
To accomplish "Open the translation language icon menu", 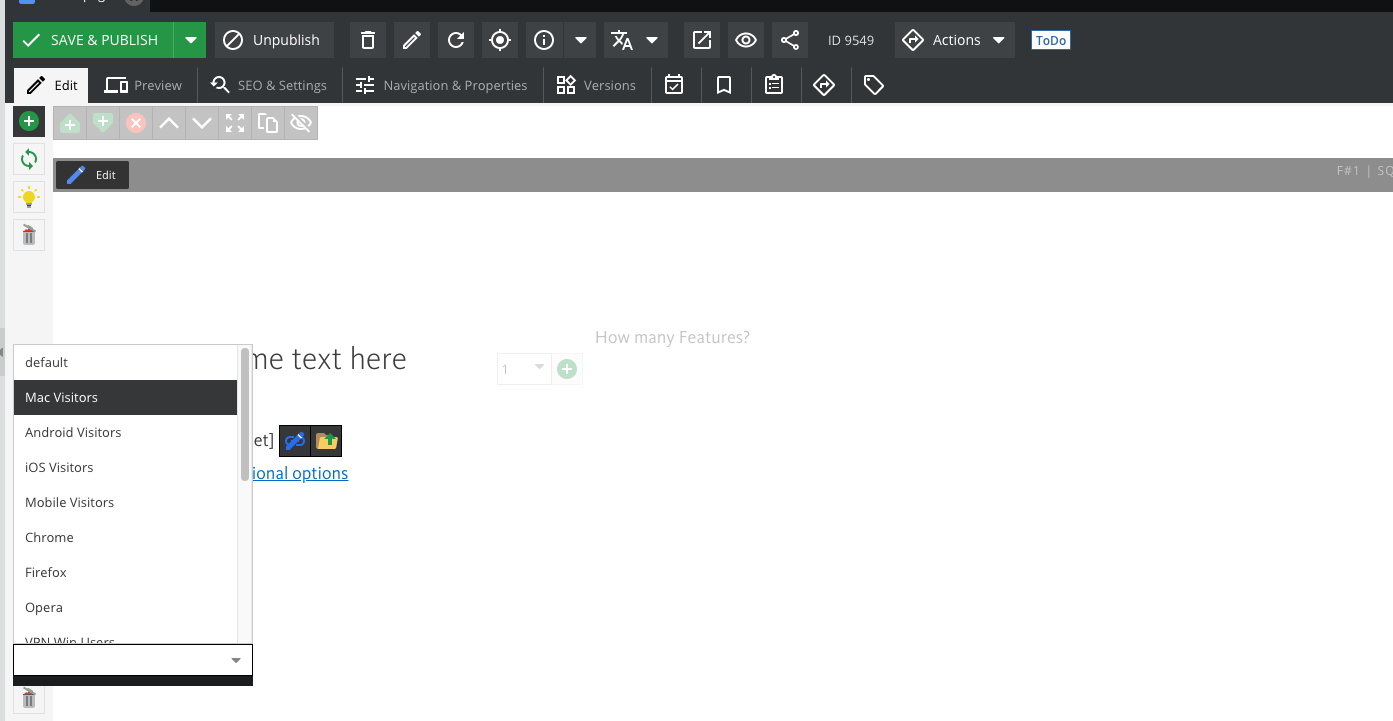I will [x=622, y=40].
